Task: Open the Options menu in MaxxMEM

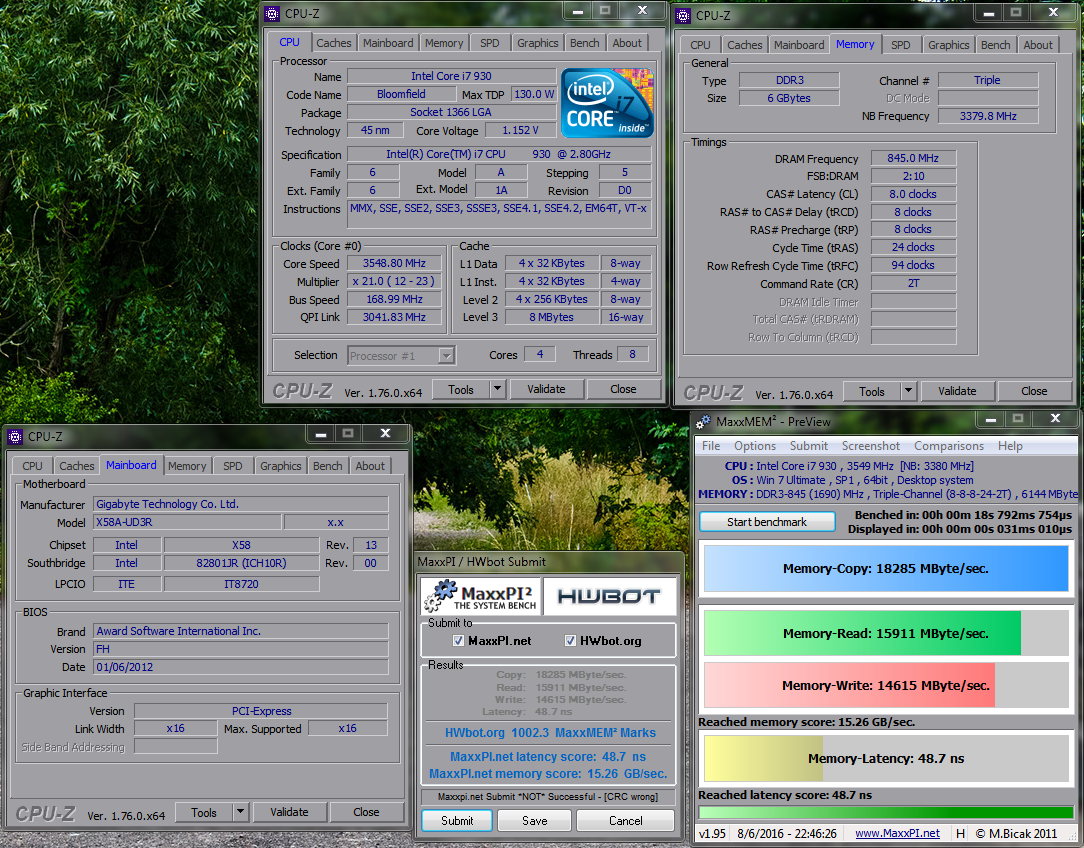Action: (x=754, y=446)
